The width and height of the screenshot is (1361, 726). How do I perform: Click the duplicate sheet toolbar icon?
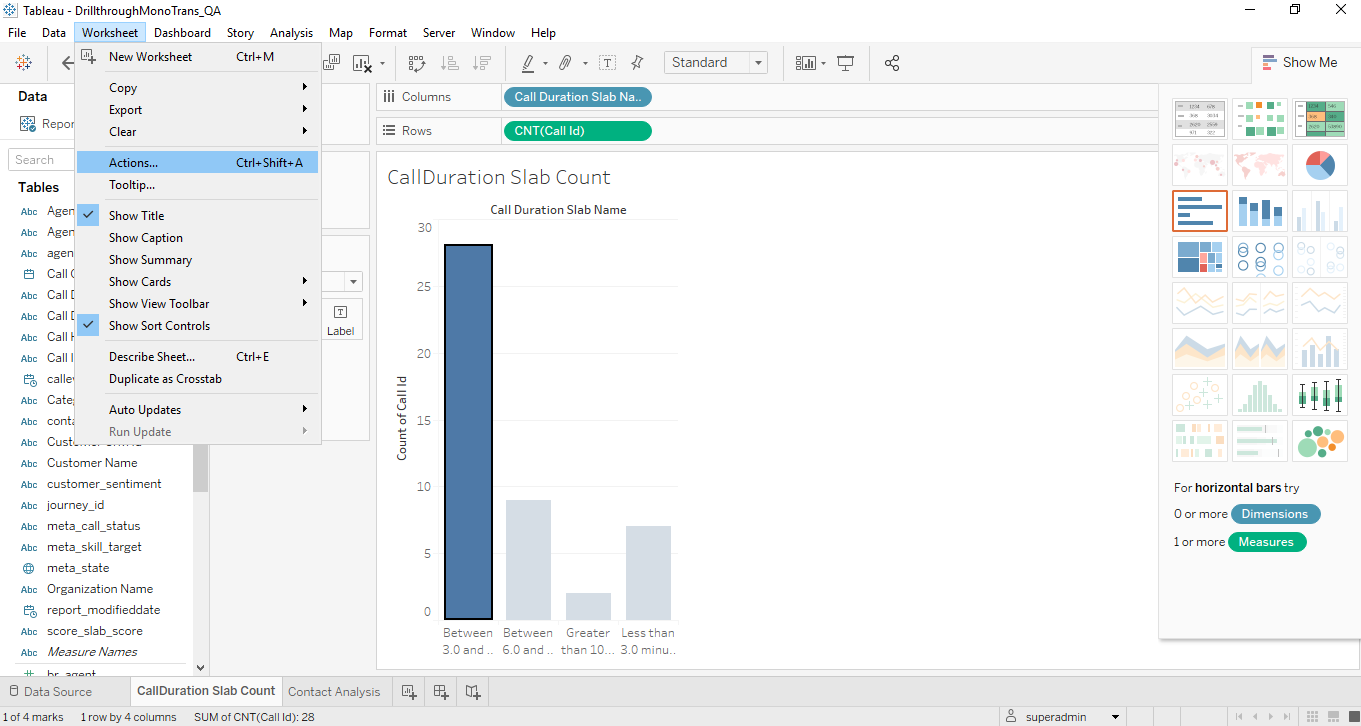330,63
